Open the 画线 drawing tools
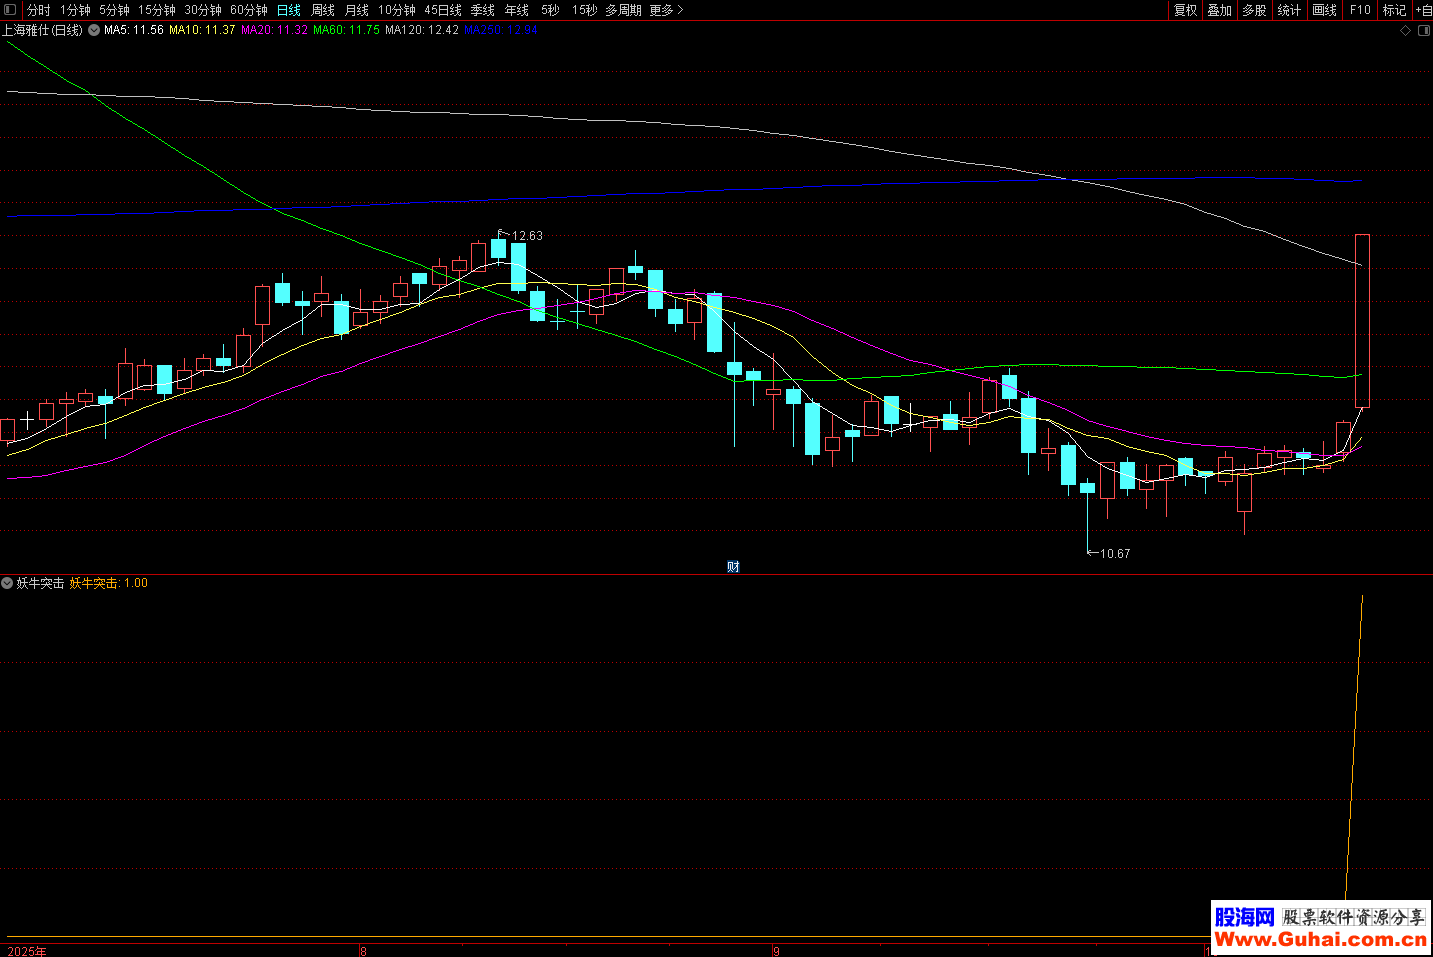The width and height of the screenshot is (1433, 957). (1324, 10)
